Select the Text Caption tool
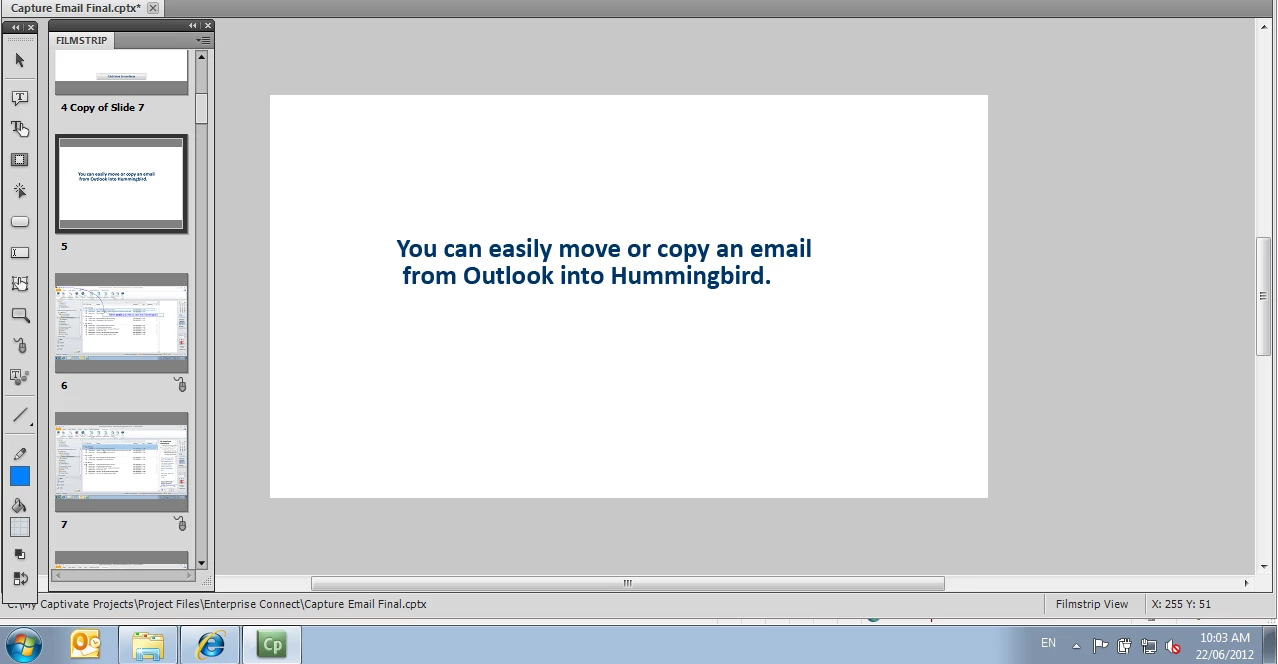1278x664 pixels. pos(19,98)
